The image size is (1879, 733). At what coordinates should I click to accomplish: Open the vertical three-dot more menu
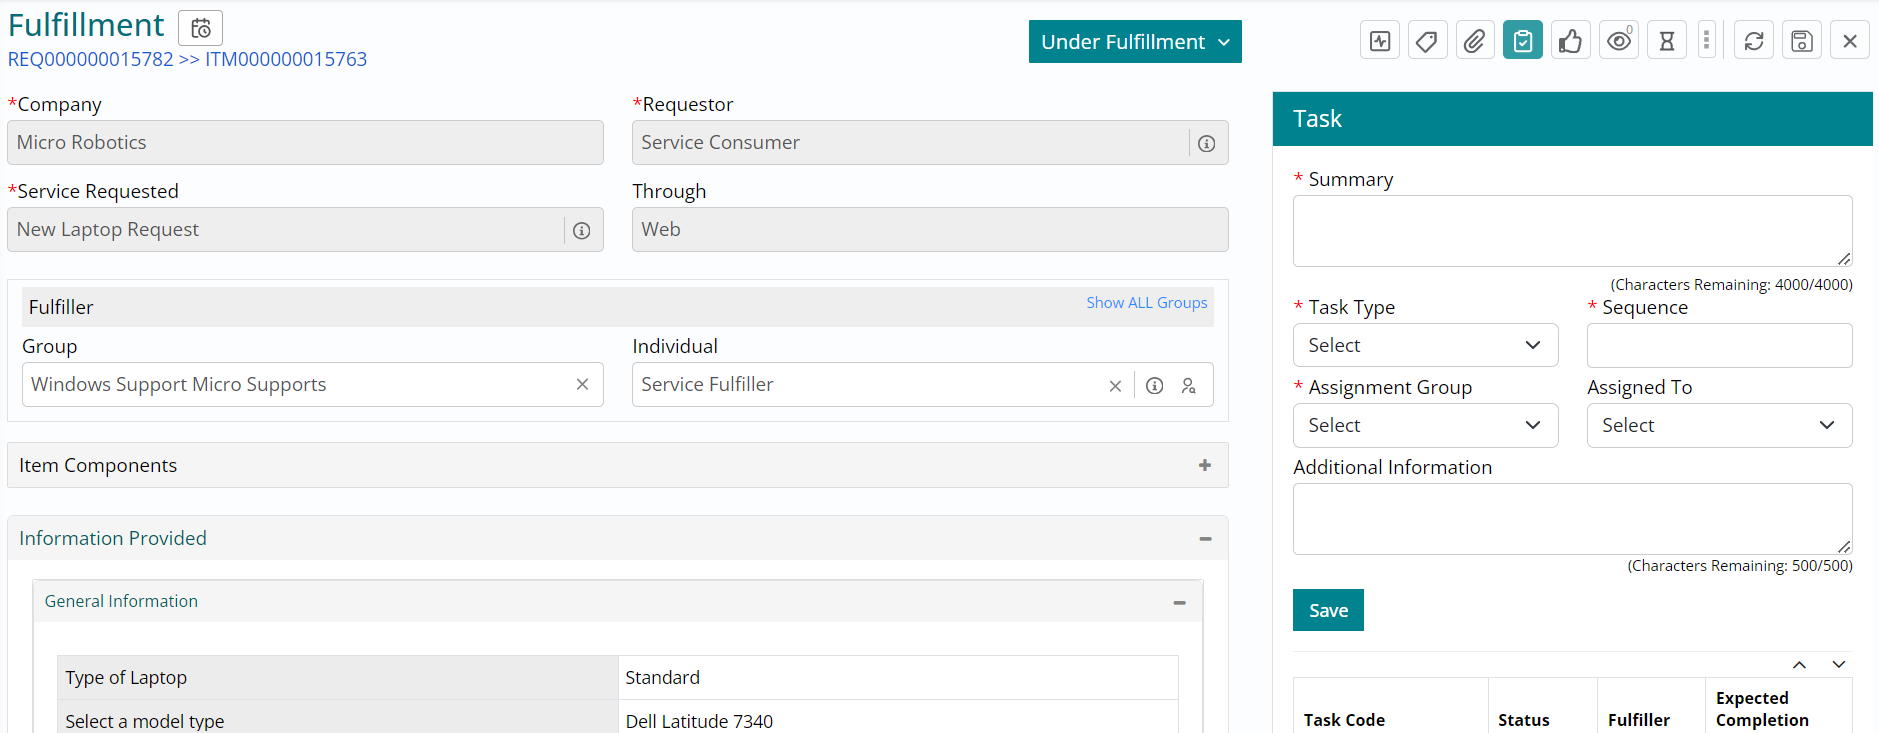click(x=1706, y=41)
